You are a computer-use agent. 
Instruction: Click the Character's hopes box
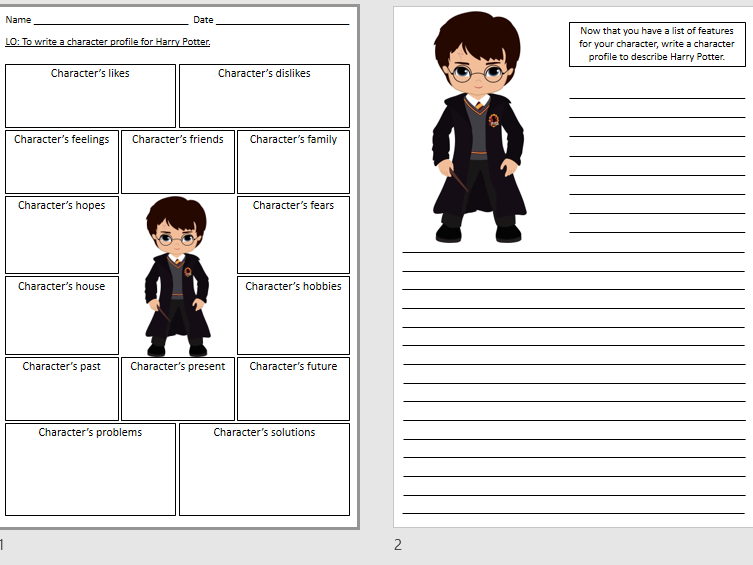[x=61, y=235]
